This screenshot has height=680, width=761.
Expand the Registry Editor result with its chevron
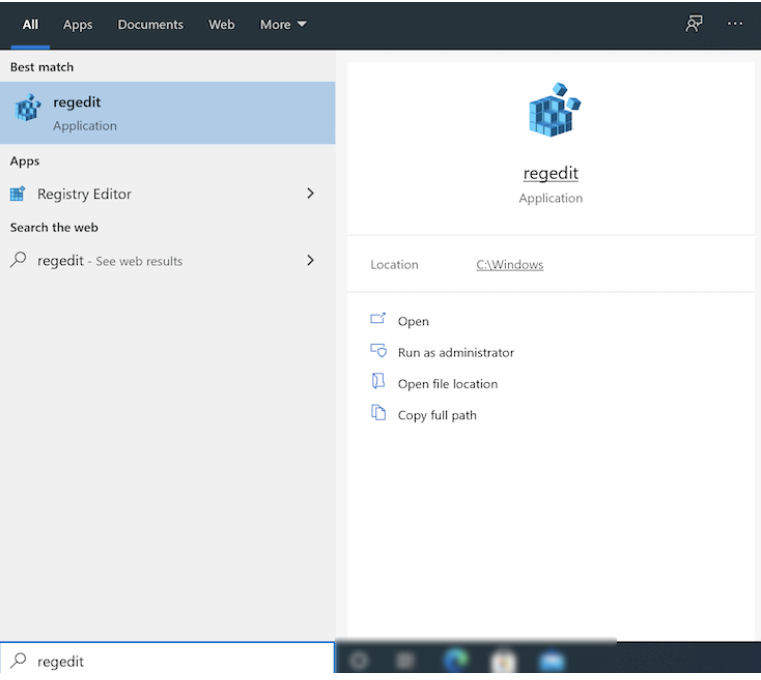click(311, 194)
